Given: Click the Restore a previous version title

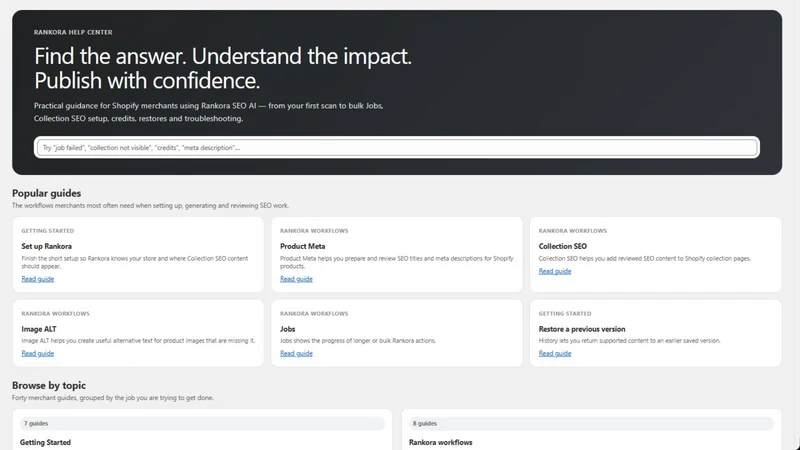Looking at the screenshot, I should [x=582, y=329].
